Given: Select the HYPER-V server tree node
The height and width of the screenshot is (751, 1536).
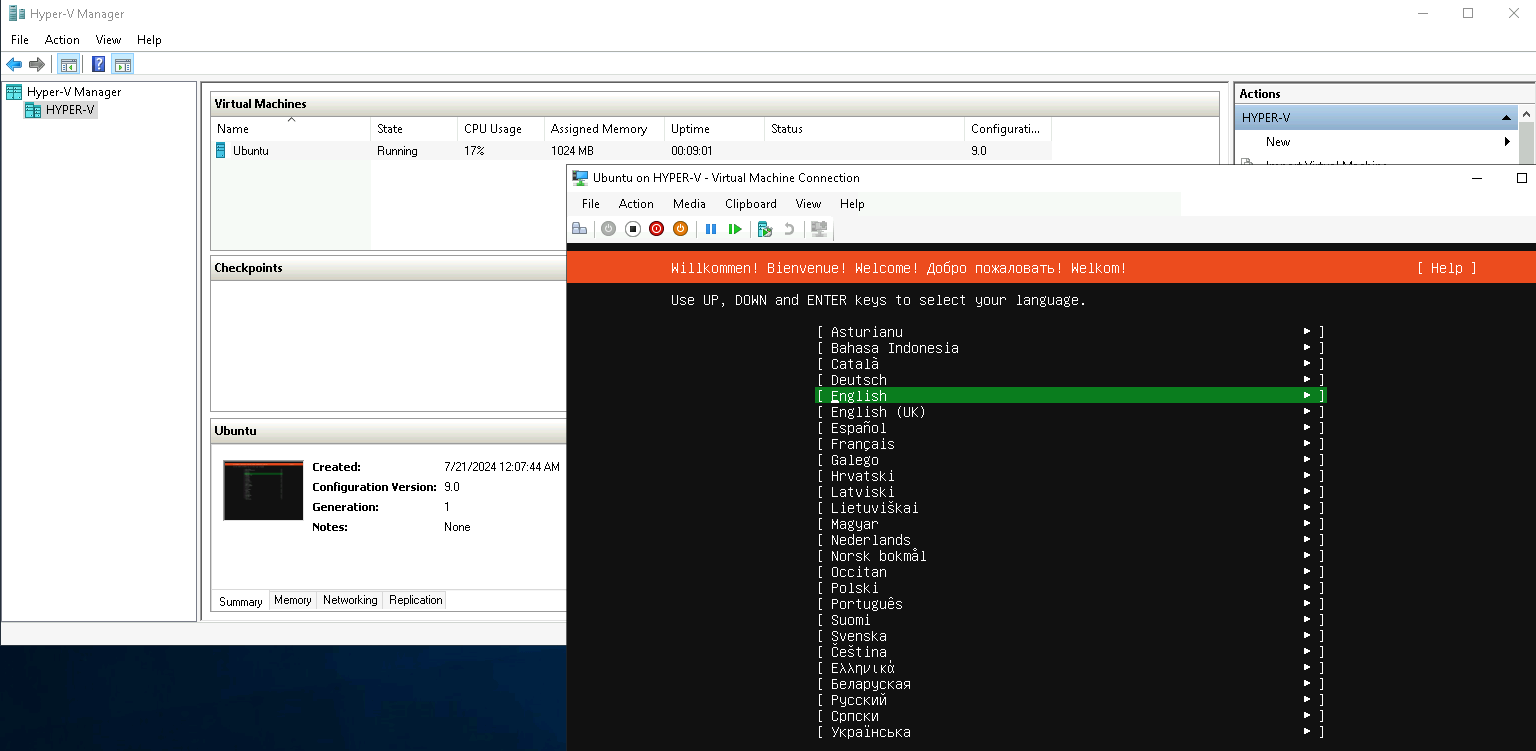Looking at the screenshot, I should (x=70, y=110).
